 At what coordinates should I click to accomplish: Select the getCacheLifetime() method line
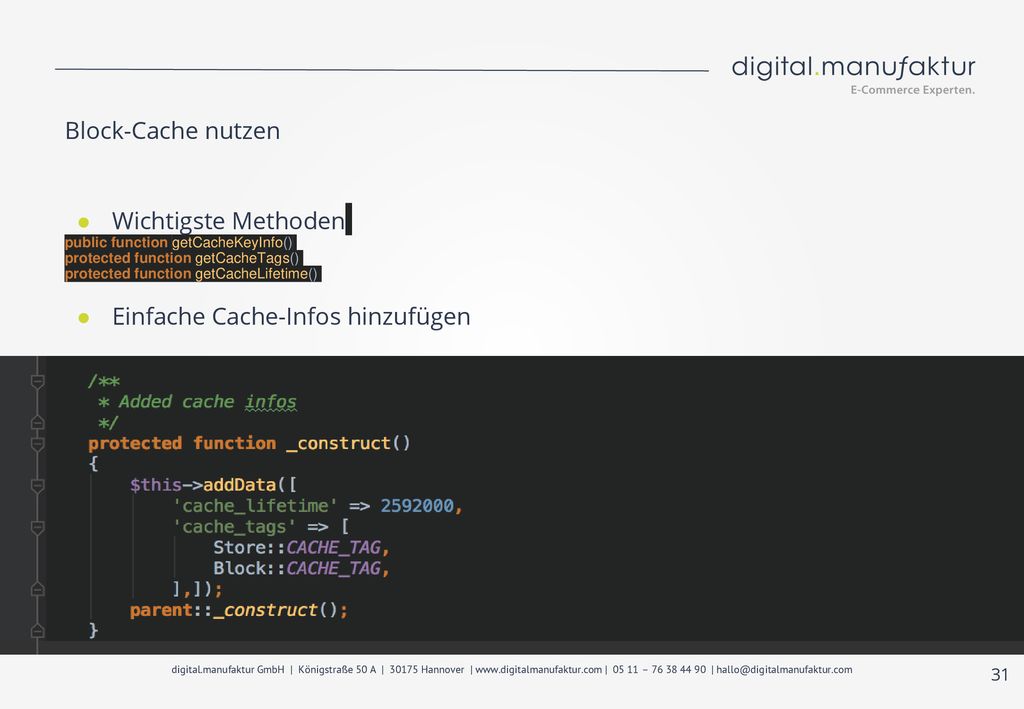[x=193, y=274]
